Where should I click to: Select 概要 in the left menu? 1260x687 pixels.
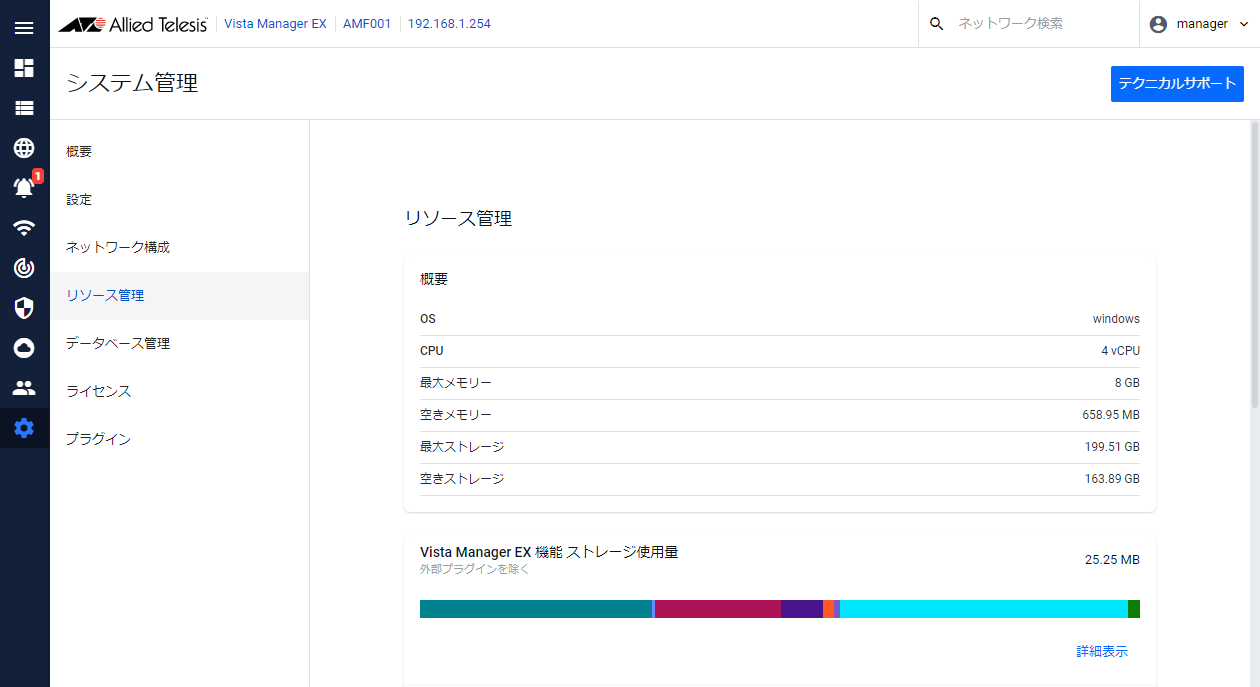pos(80,152)
